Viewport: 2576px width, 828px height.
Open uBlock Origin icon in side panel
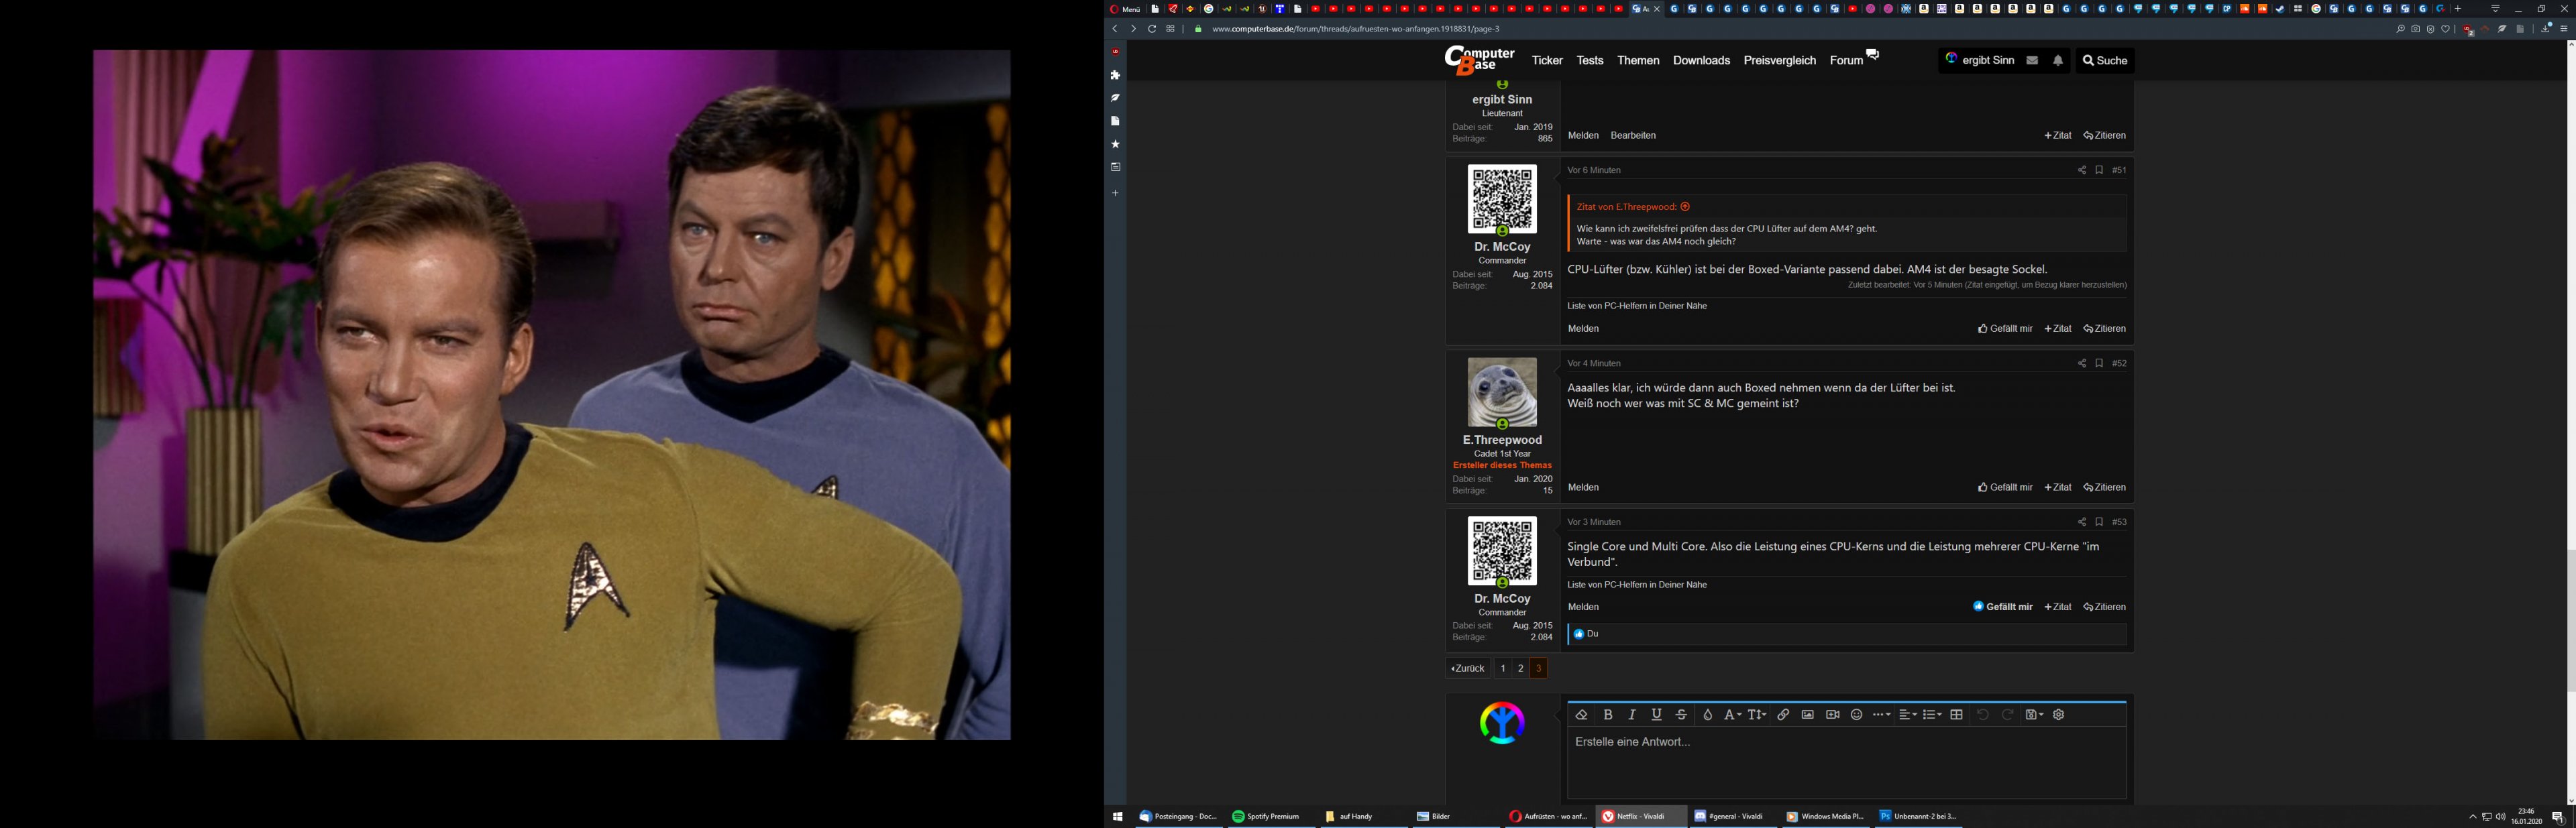[1115, 52]
